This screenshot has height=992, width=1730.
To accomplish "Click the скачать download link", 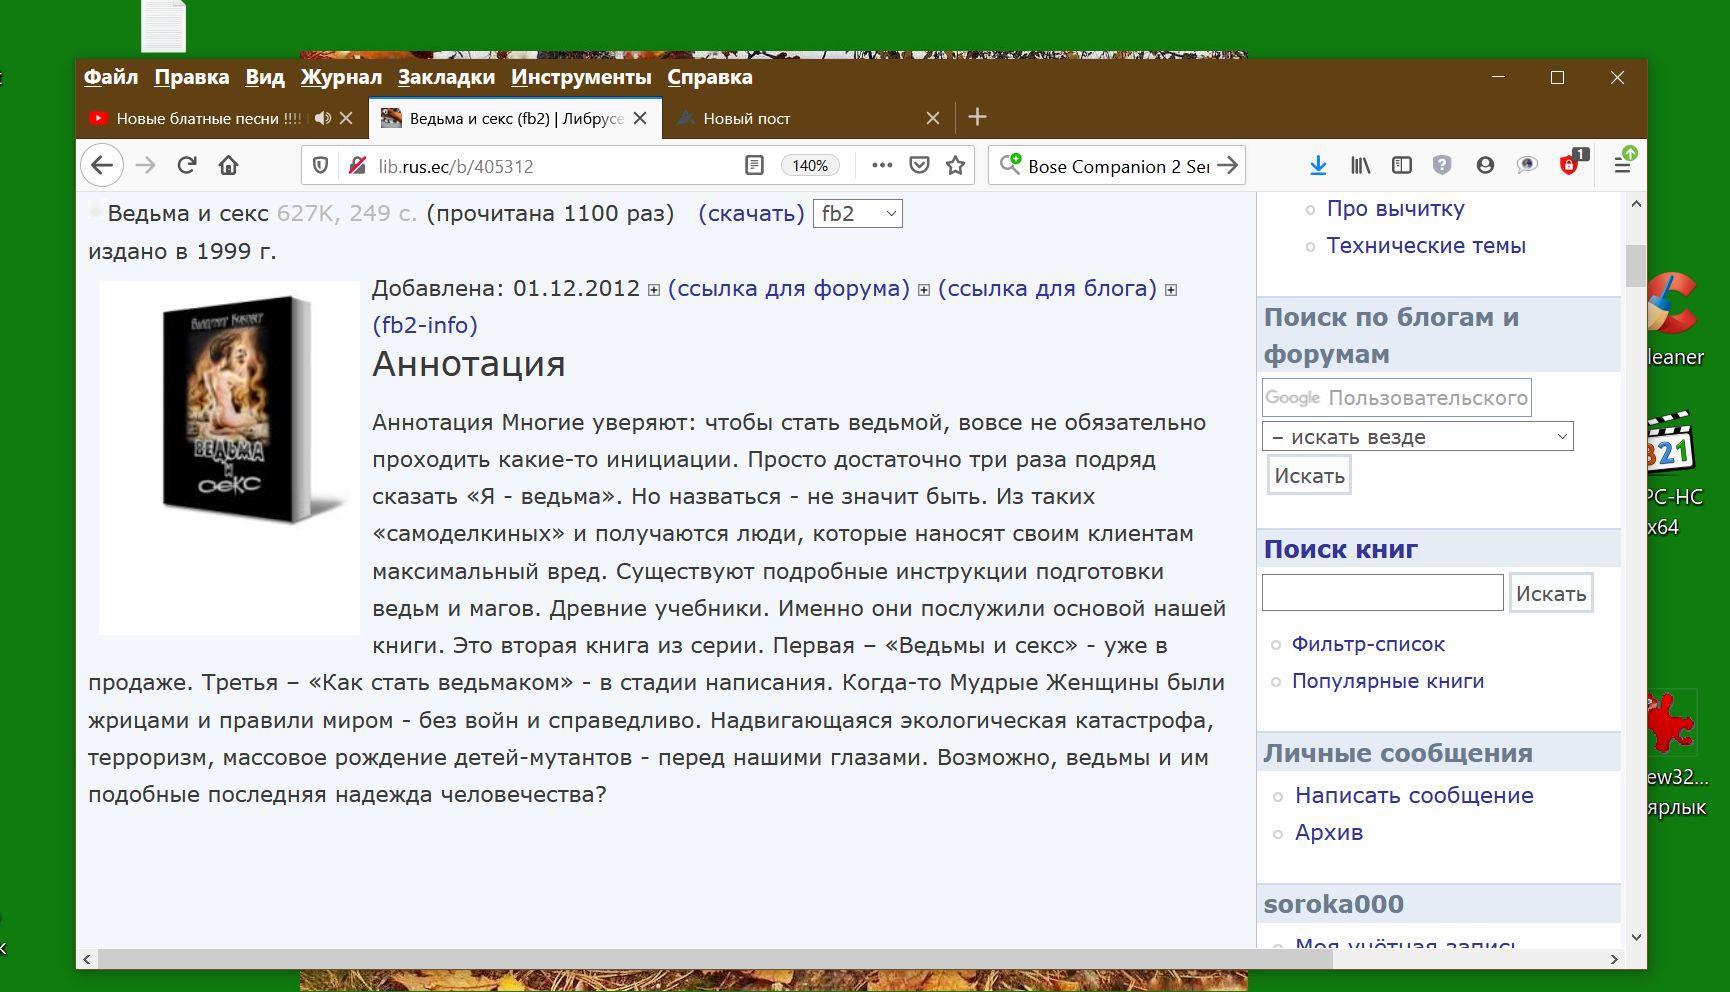I will click(x=751, y=214).
